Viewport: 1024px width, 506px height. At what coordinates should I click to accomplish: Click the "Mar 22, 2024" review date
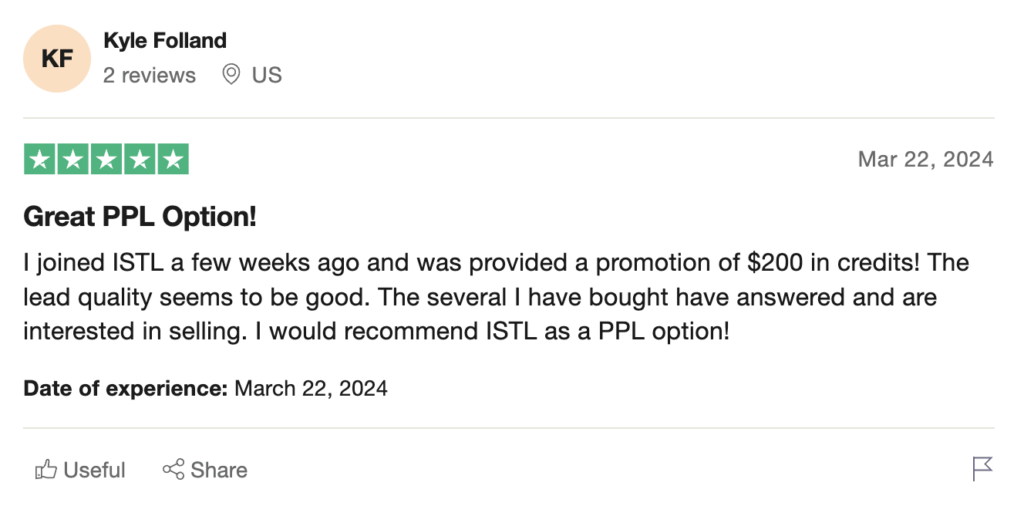(925, 160)
